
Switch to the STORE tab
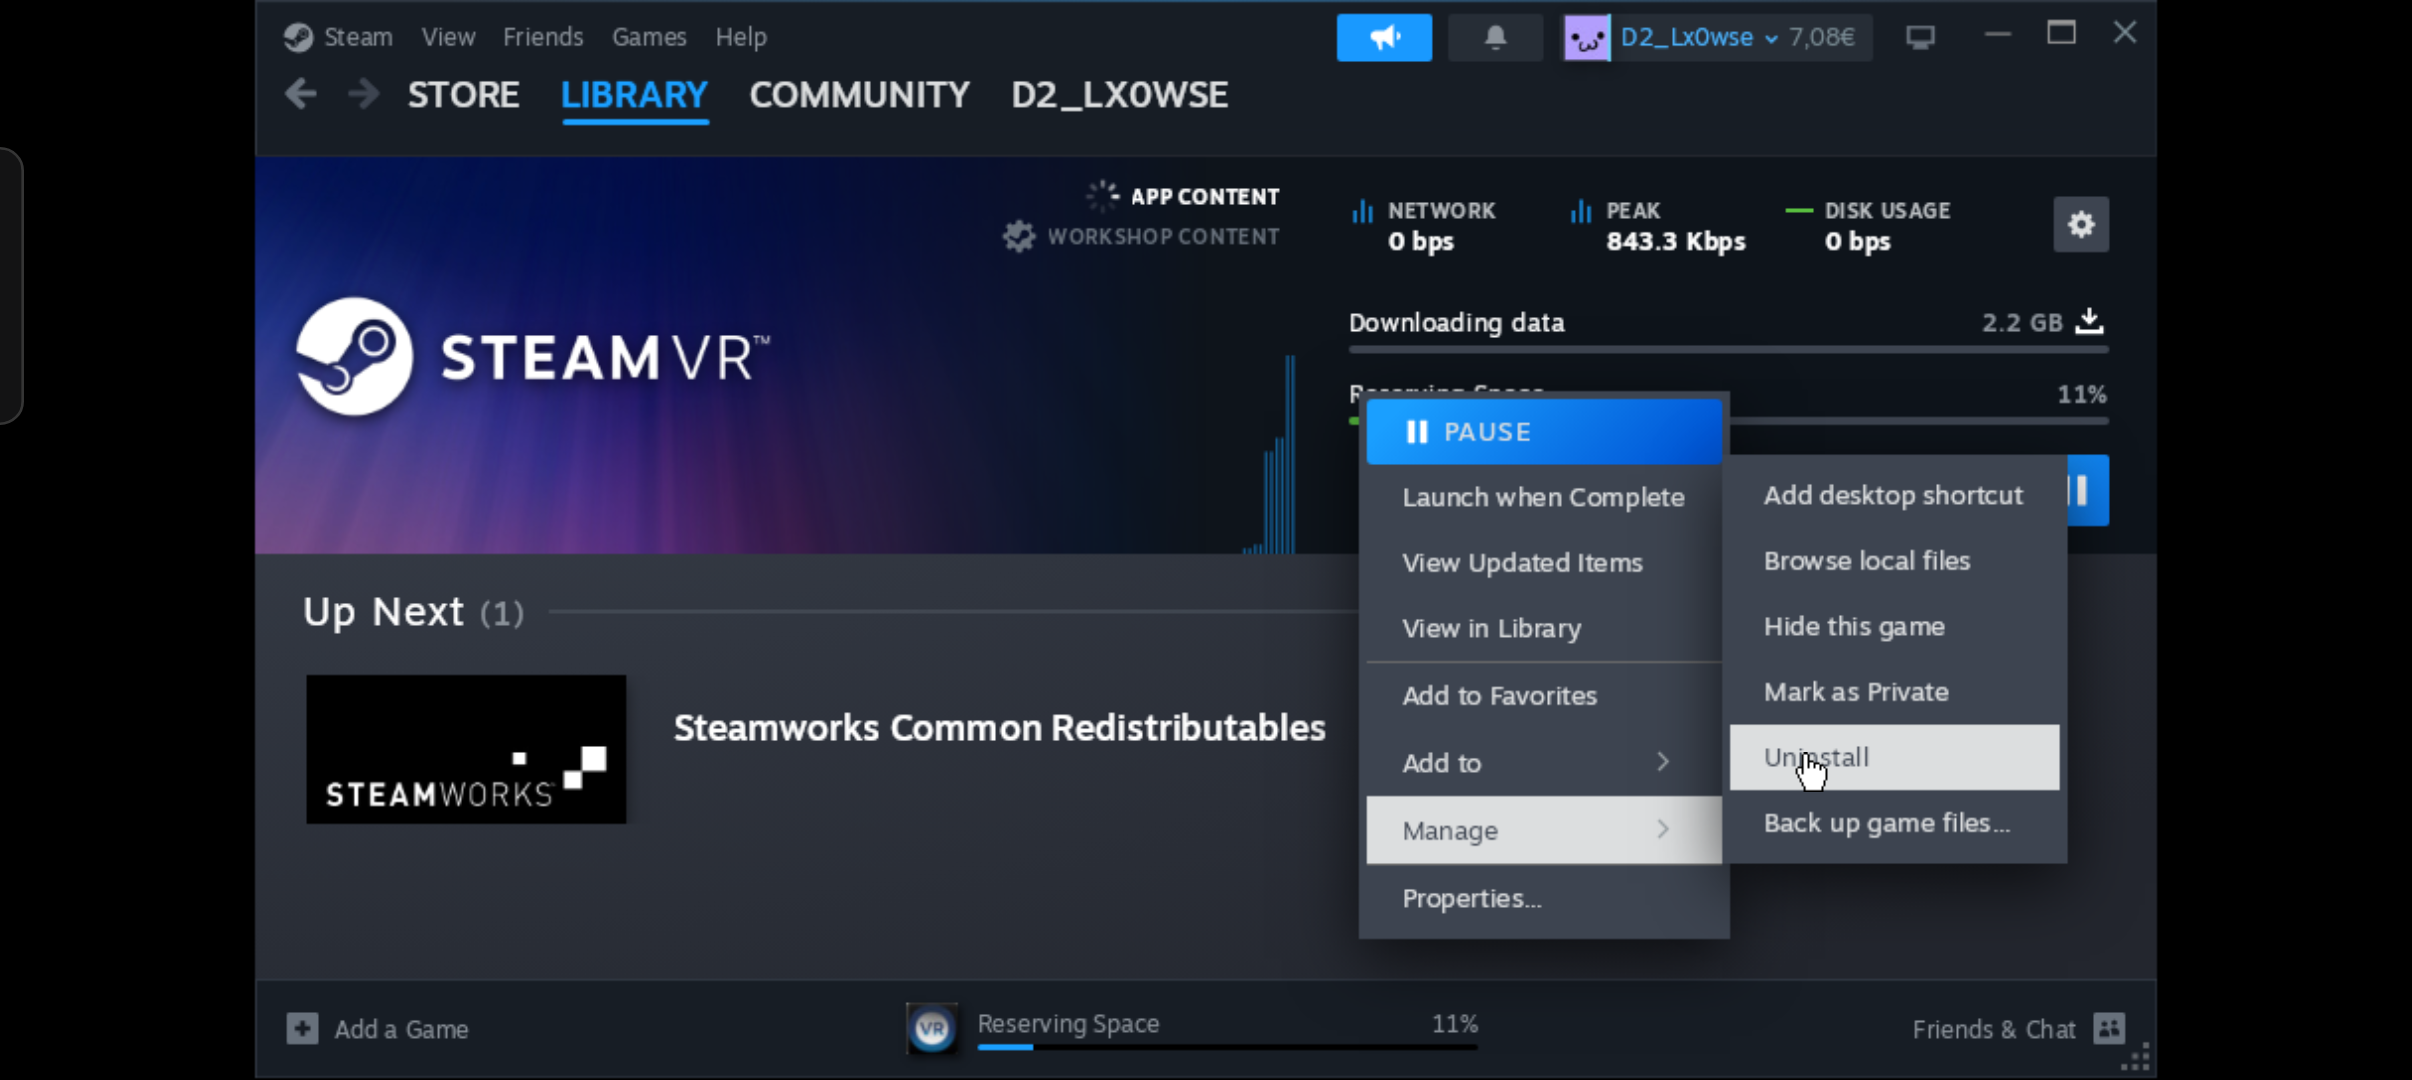tap(463, 95)
